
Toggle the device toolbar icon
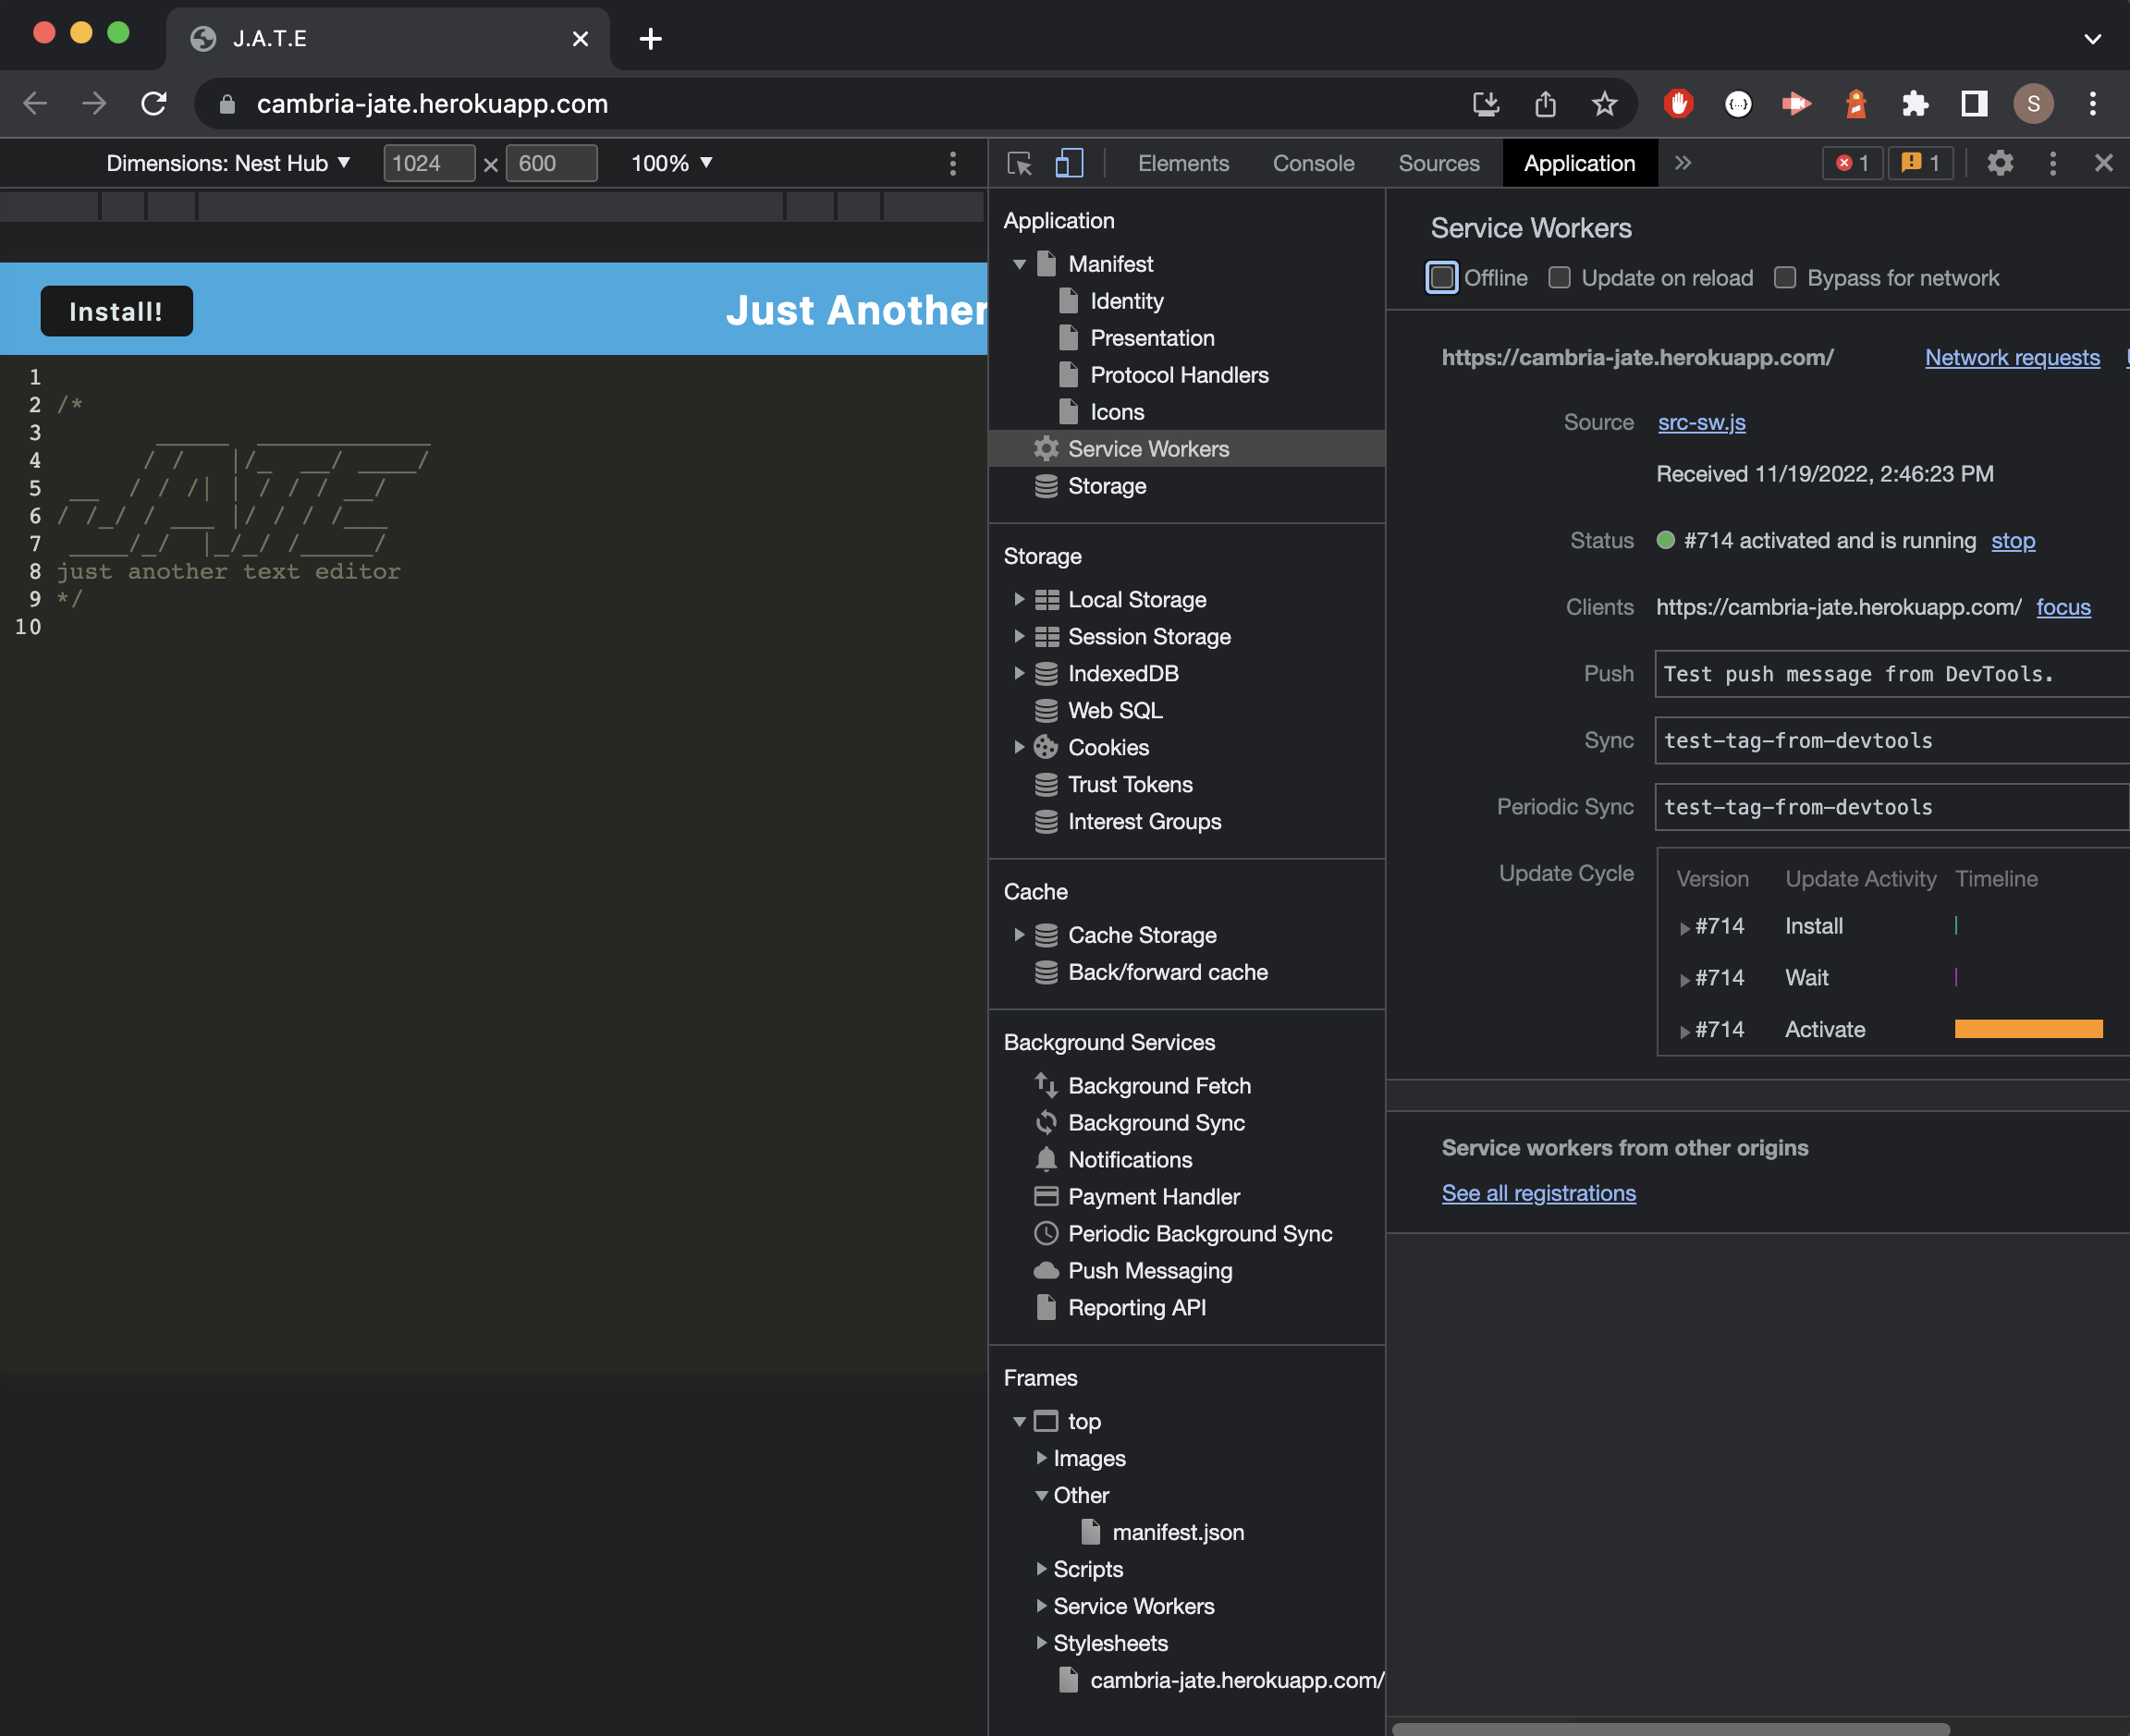[x=1069, y=163]
